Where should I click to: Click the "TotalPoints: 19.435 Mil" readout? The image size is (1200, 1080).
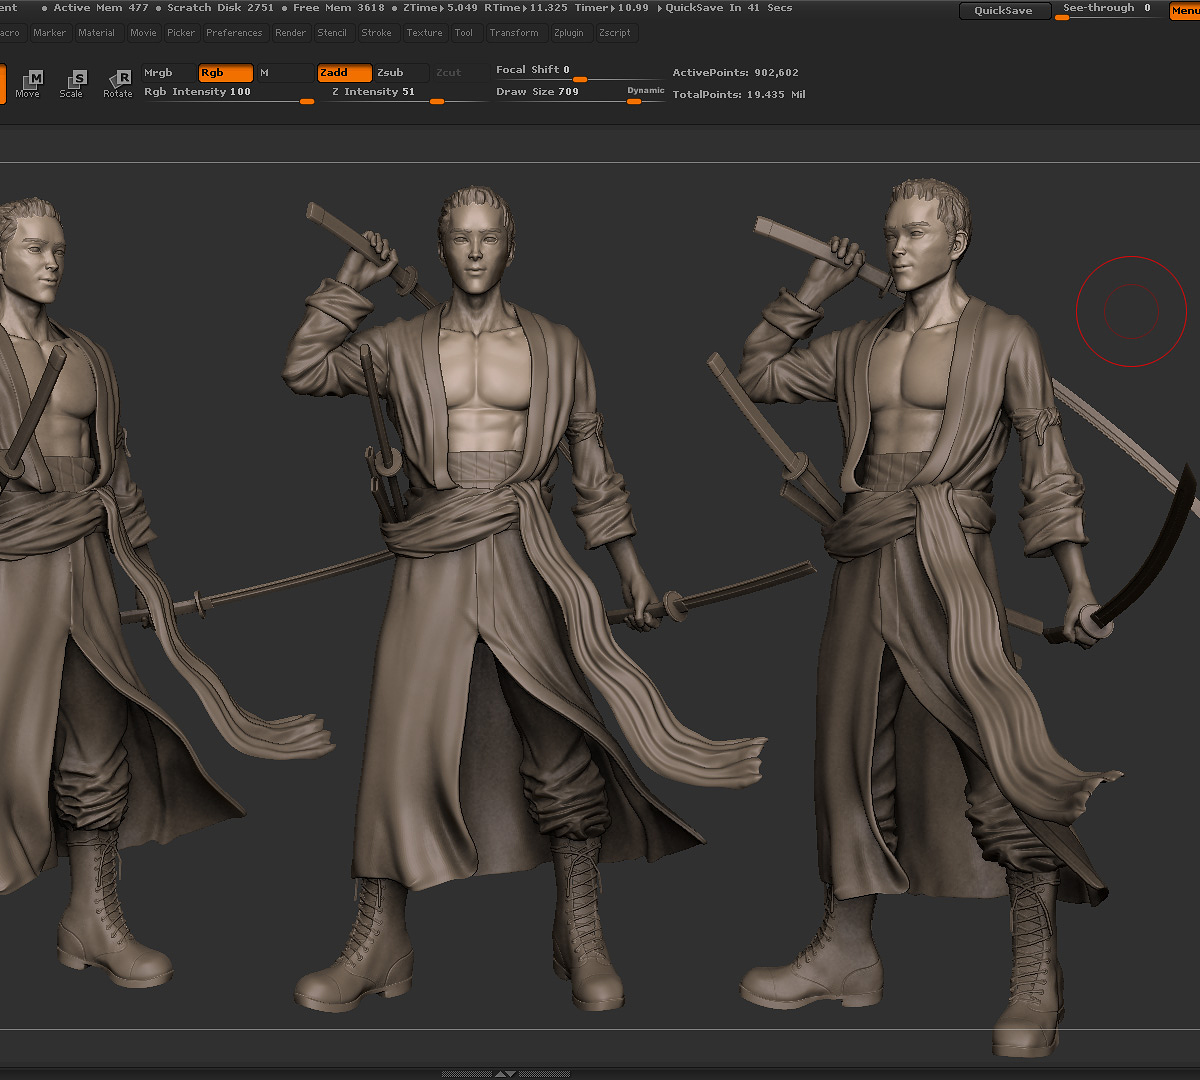739,95
